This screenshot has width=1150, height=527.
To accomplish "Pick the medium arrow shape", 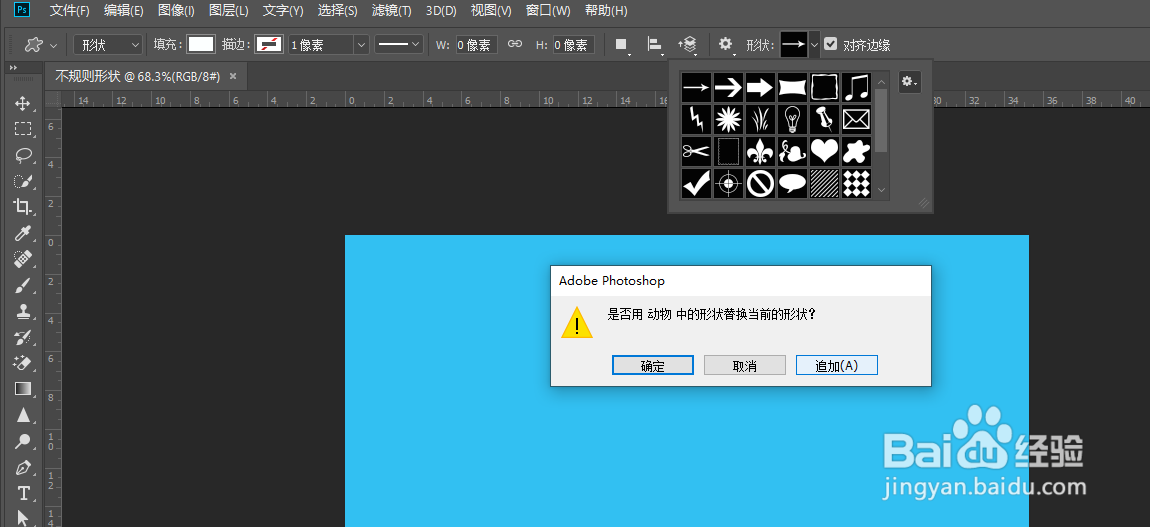I will 728,87.
